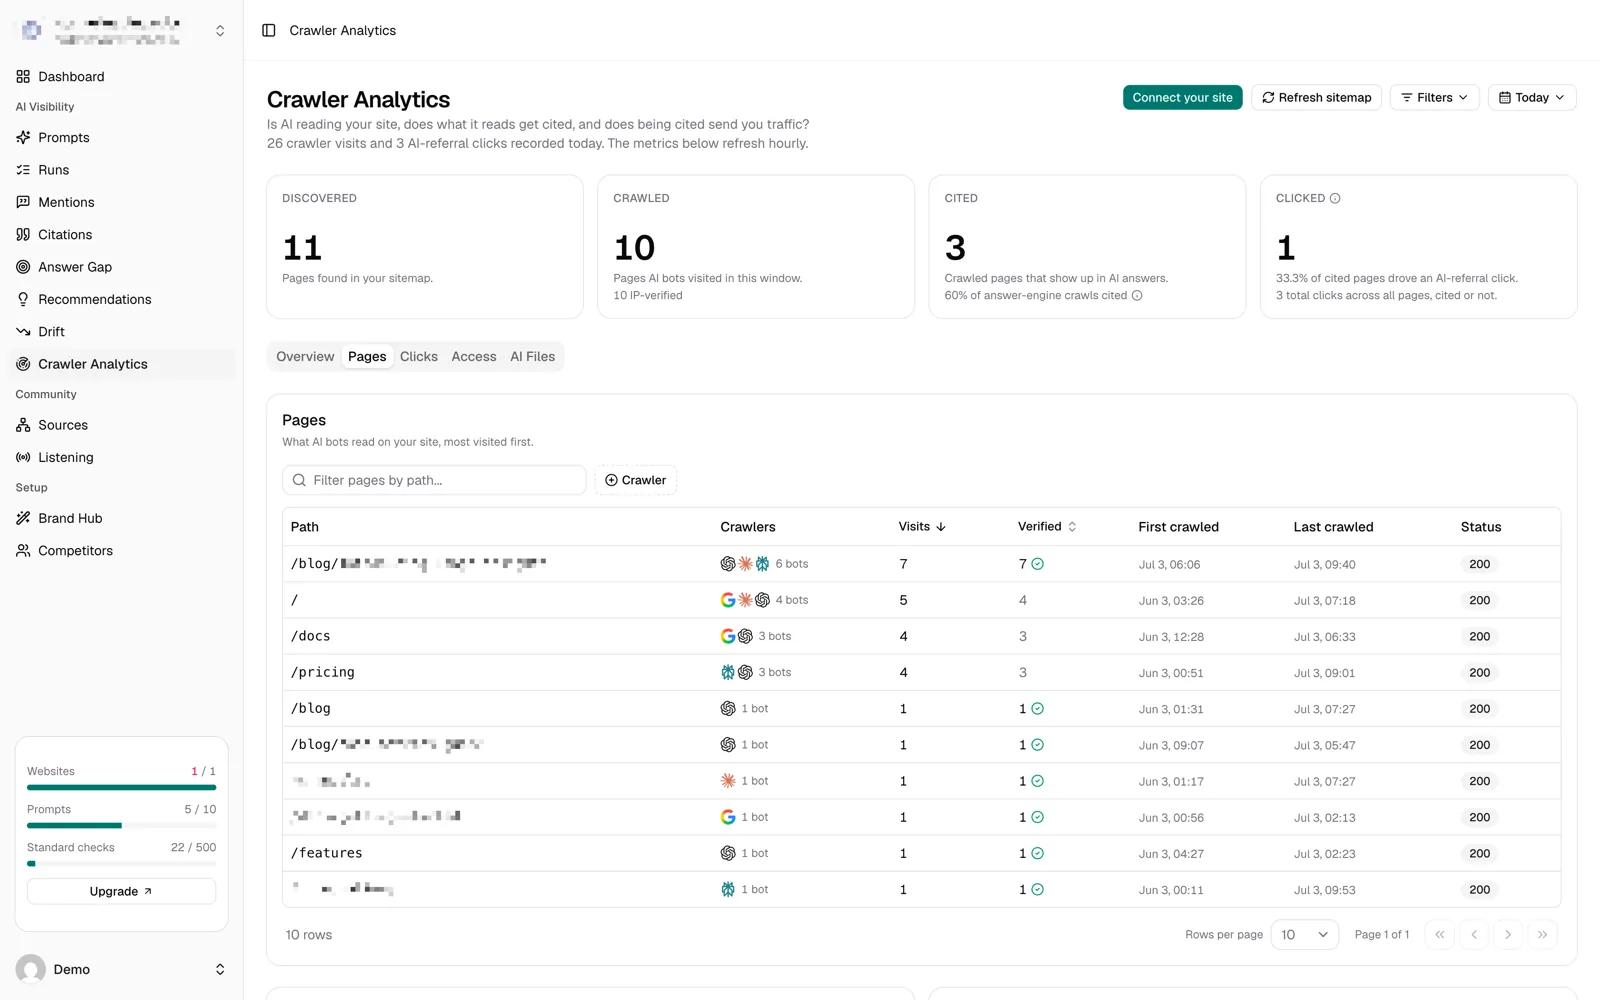Image resolution: width=1600 pixels, height=1000 pixels.
Task: Click the search icon in path filter
Action: [x=299, y=480]
